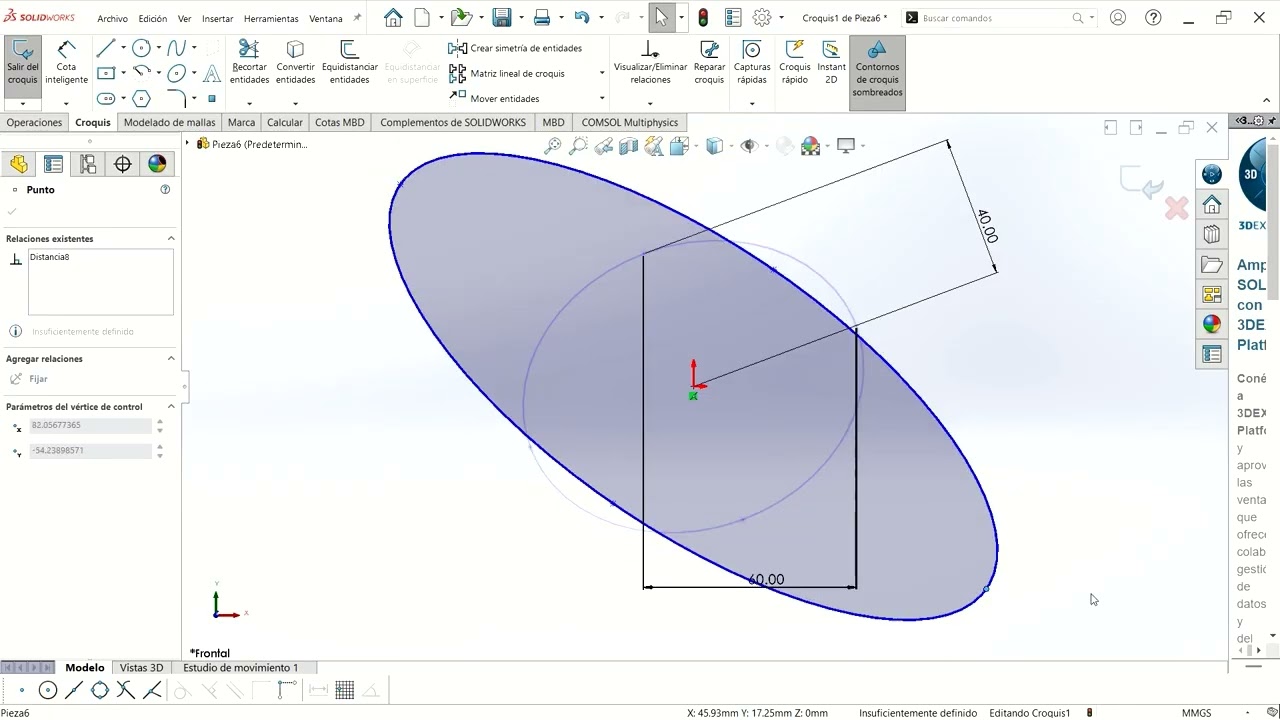1280x720 pixels.
Task: Click Croquis rápido tool
Action: click(795, 63)
